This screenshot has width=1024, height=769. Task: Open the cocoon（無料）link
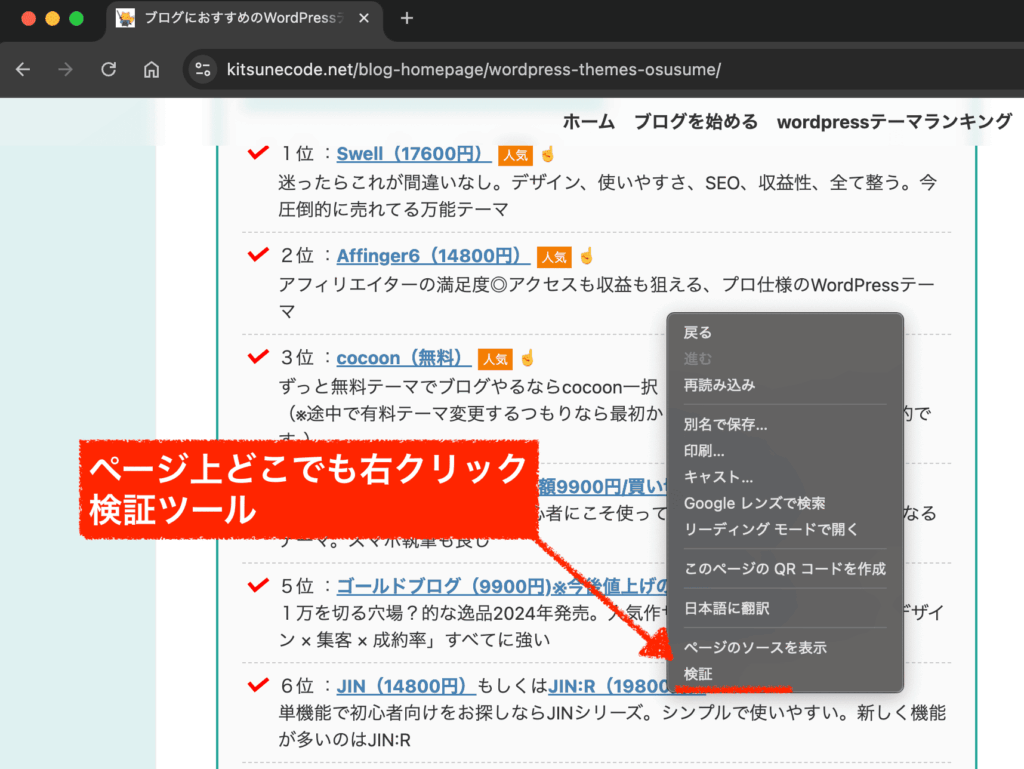coord(404,358)
